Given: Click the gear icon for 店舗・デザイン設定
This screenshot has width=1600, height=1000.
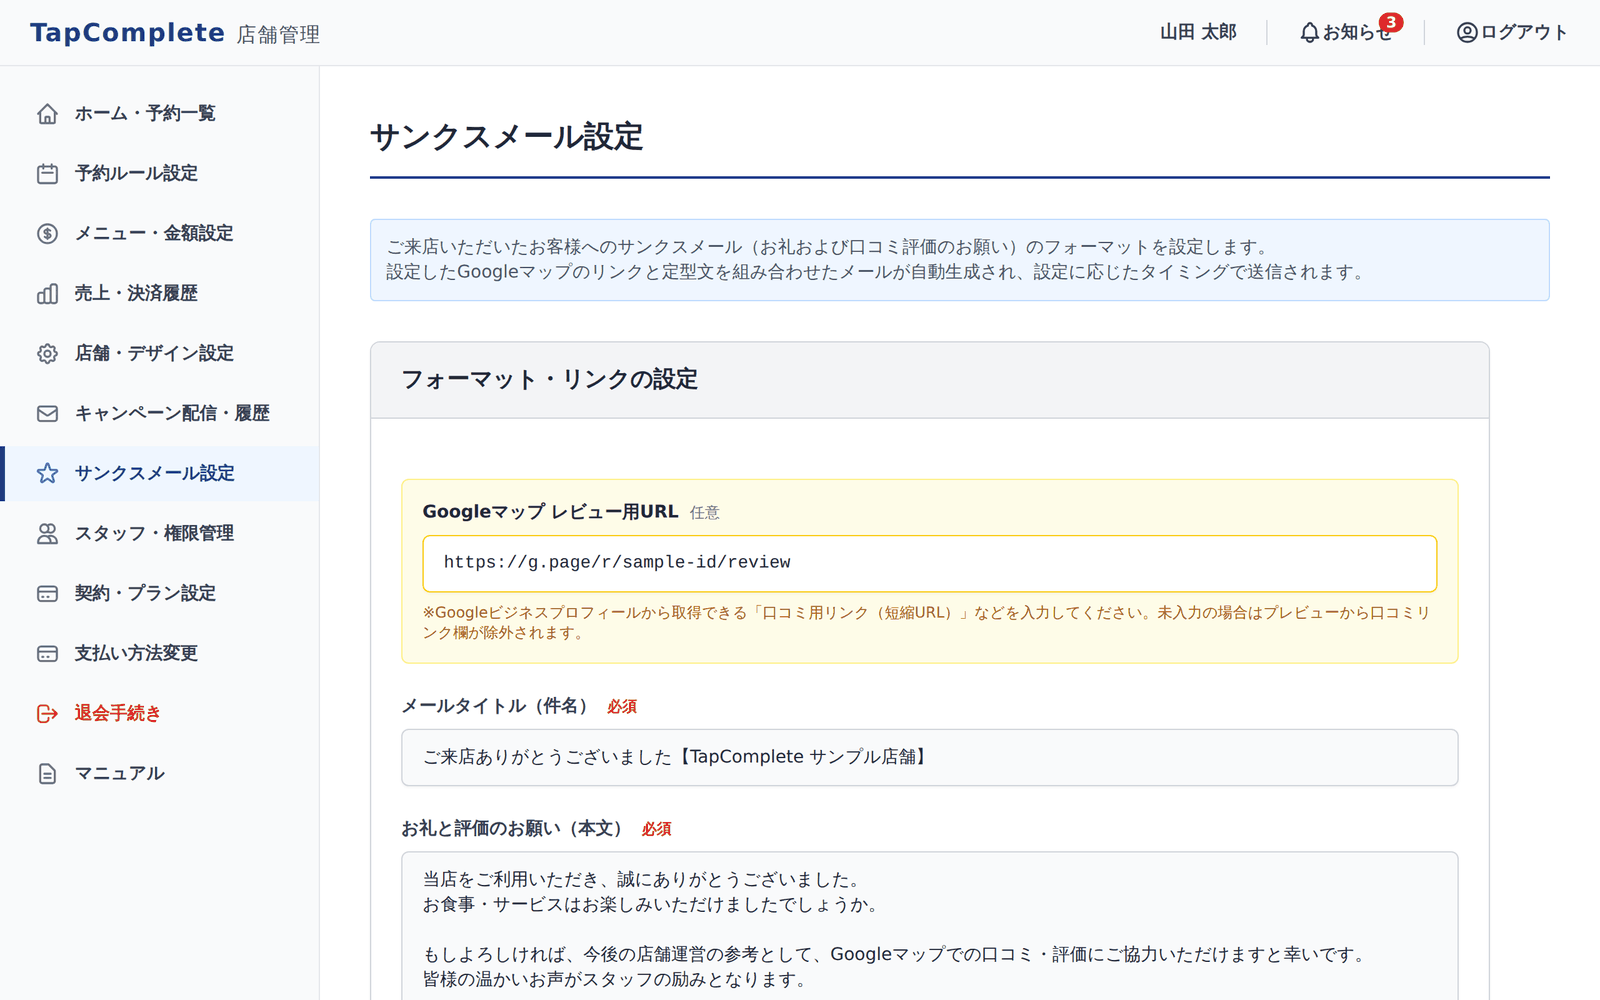Looking at the screenshot, I should point(47,353).
